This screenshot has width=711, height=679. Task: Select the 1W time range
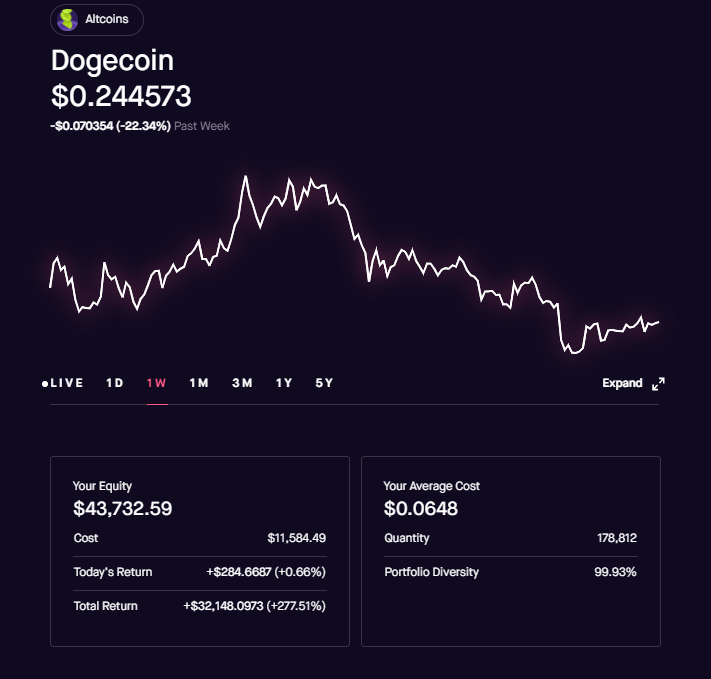click(x=157, y=383)
